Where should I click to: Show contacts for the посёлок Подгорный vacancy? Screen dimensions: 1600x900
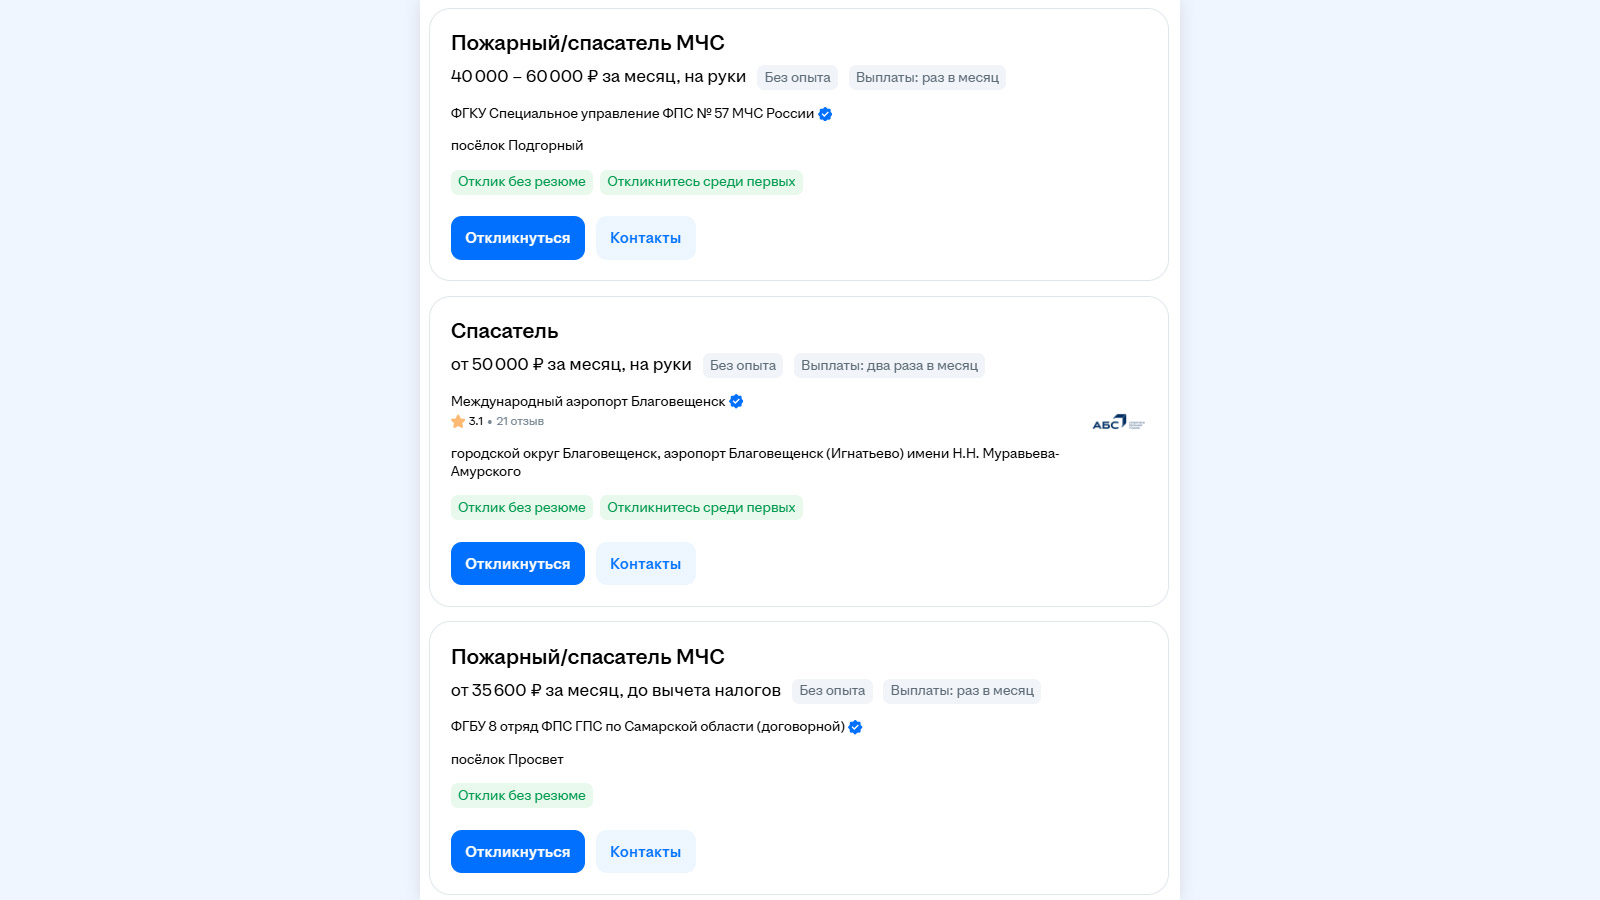click(645, 238)
